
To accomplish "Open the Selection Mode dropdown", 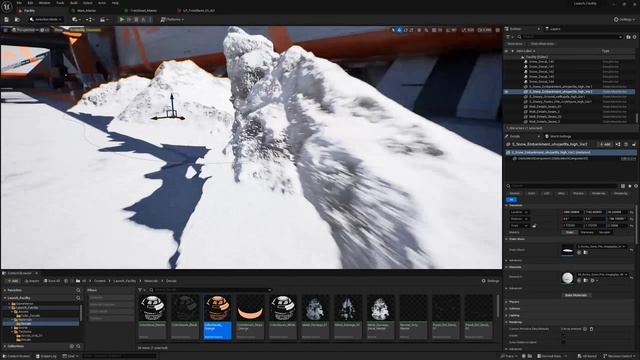I will click(x=46, y=19).
